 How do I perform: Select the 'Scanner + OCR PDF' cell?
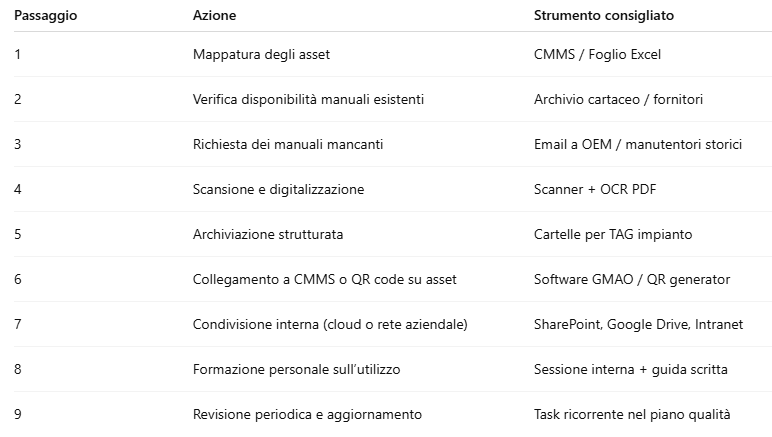click(595, 189)
